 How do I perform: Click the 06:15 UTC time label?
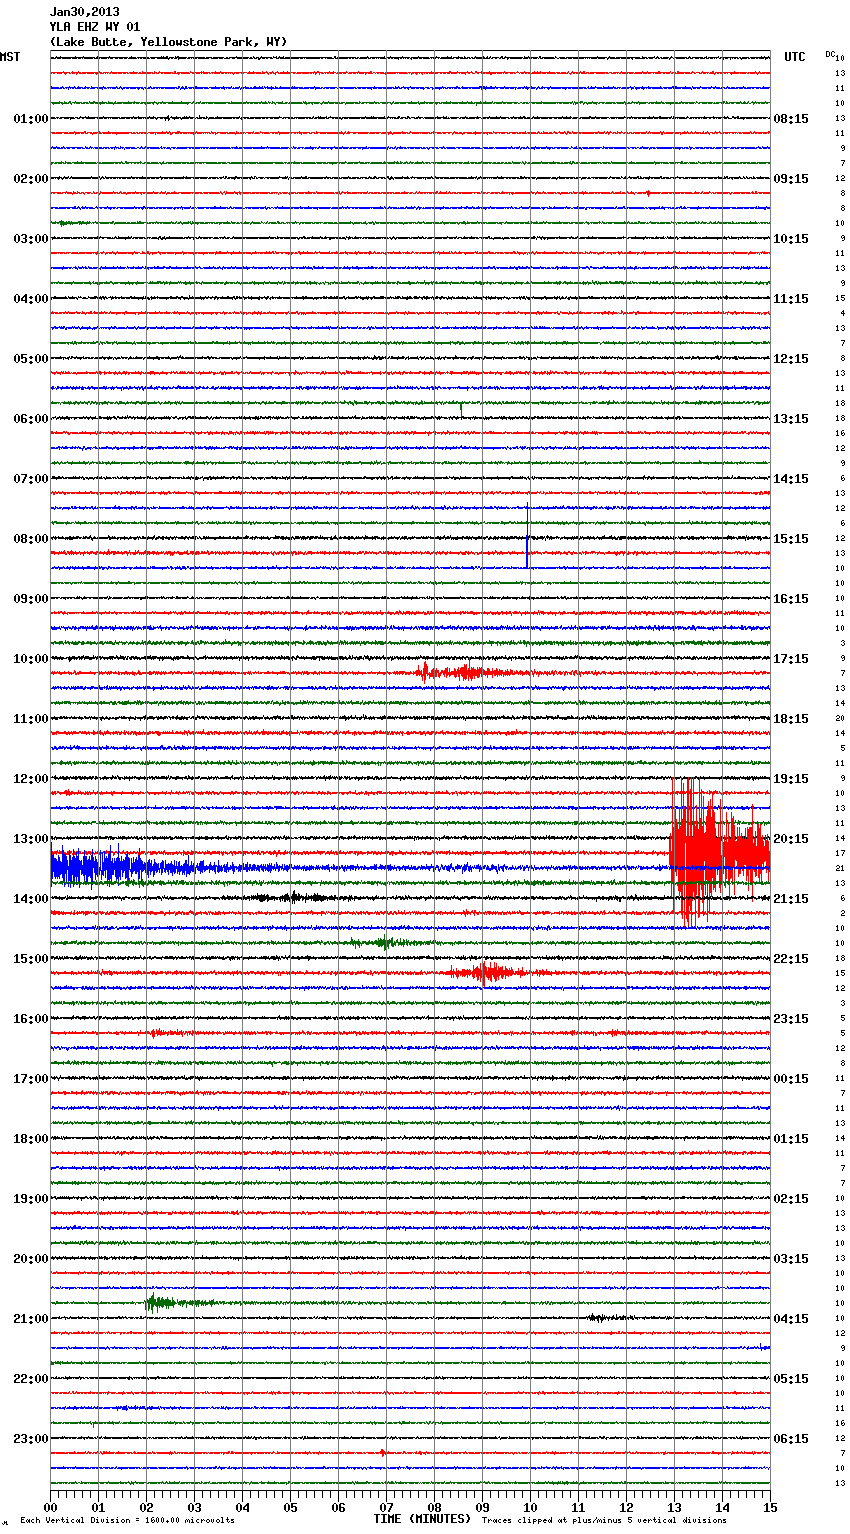(791, 1439)
